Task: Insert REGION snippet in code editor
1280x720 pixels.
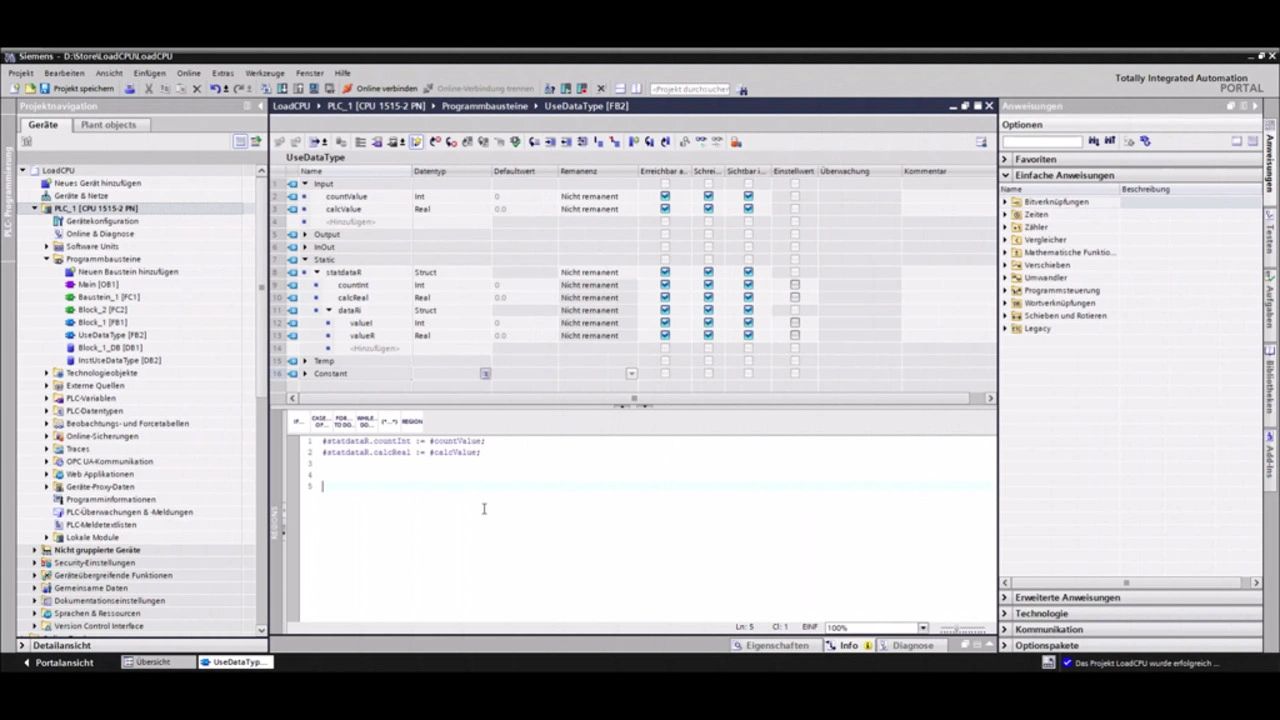Action: point(412,421)
